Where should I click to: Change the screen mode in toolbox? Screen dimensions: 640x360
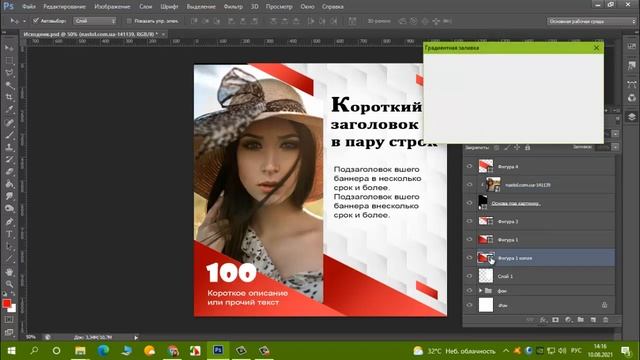pyautogui.click(x=9, y=332)
